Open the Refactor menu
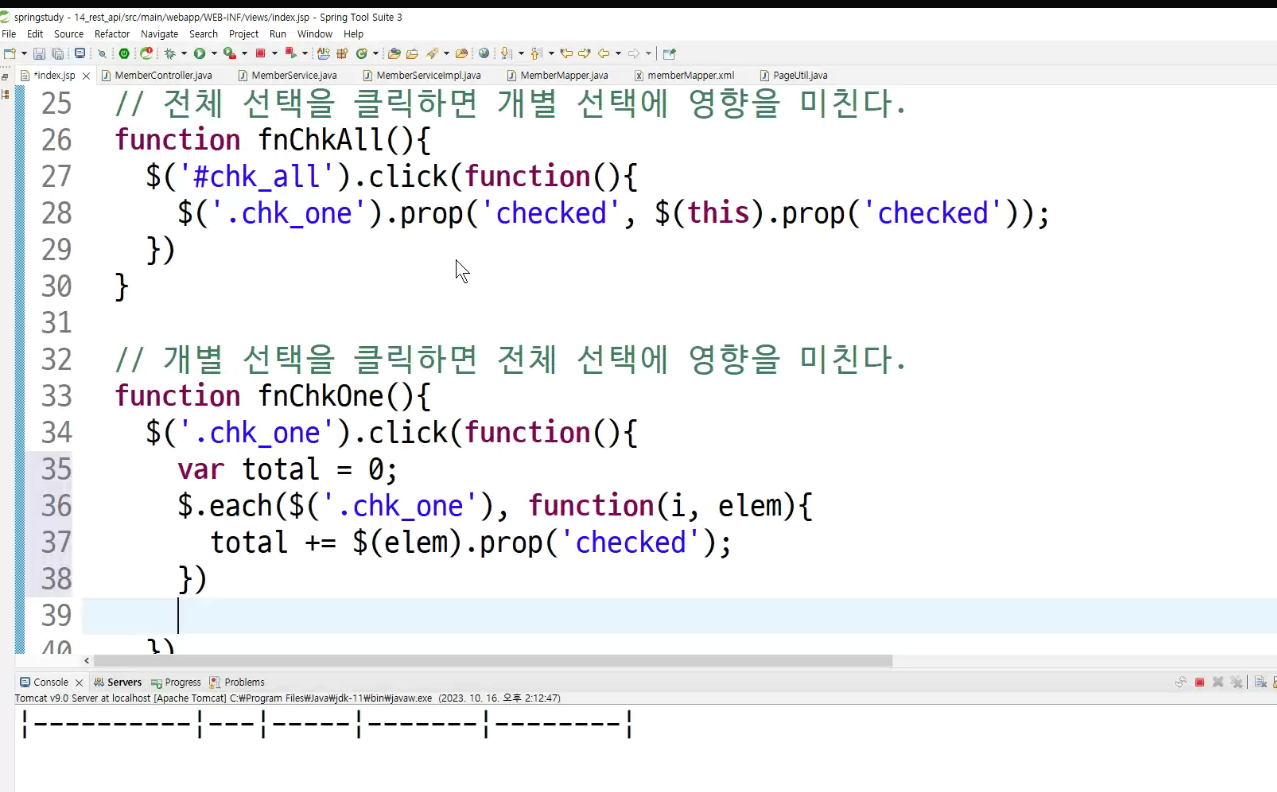1277x792 pixels. (112, 34)
